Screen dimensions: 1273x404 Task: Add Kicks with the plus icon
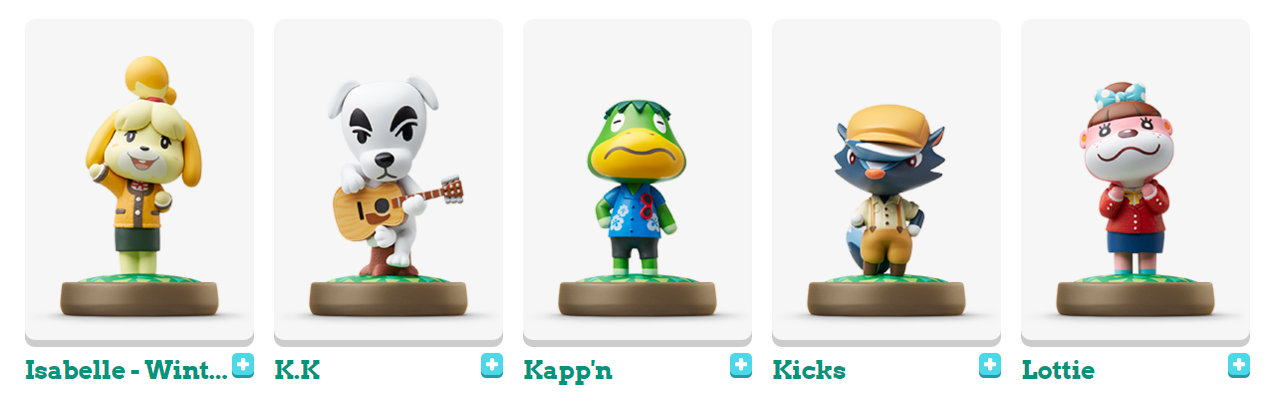tap(990, 366)
